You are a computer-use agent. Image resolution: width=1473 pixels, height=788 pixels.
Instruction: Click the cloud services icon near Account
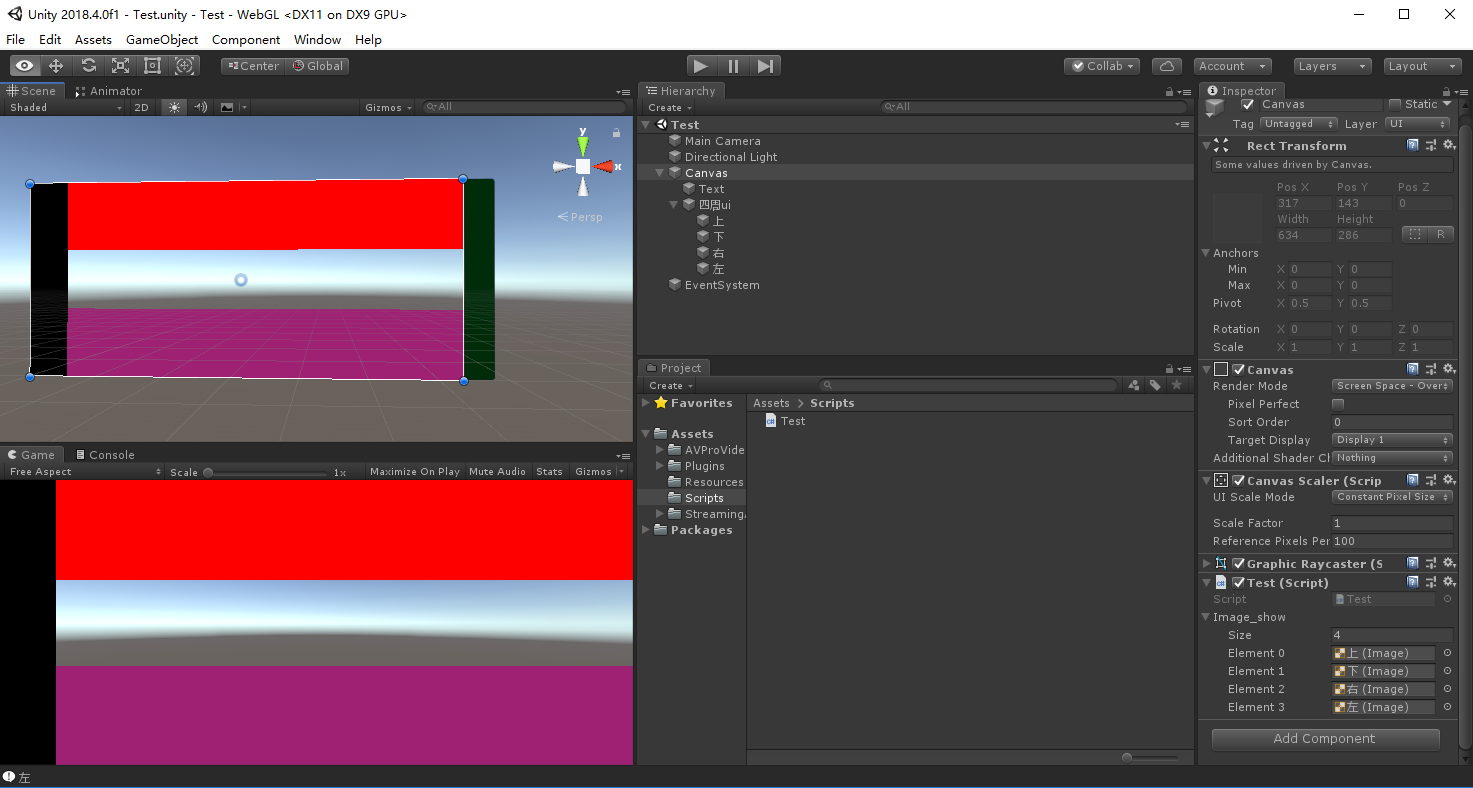(1166, 65)
